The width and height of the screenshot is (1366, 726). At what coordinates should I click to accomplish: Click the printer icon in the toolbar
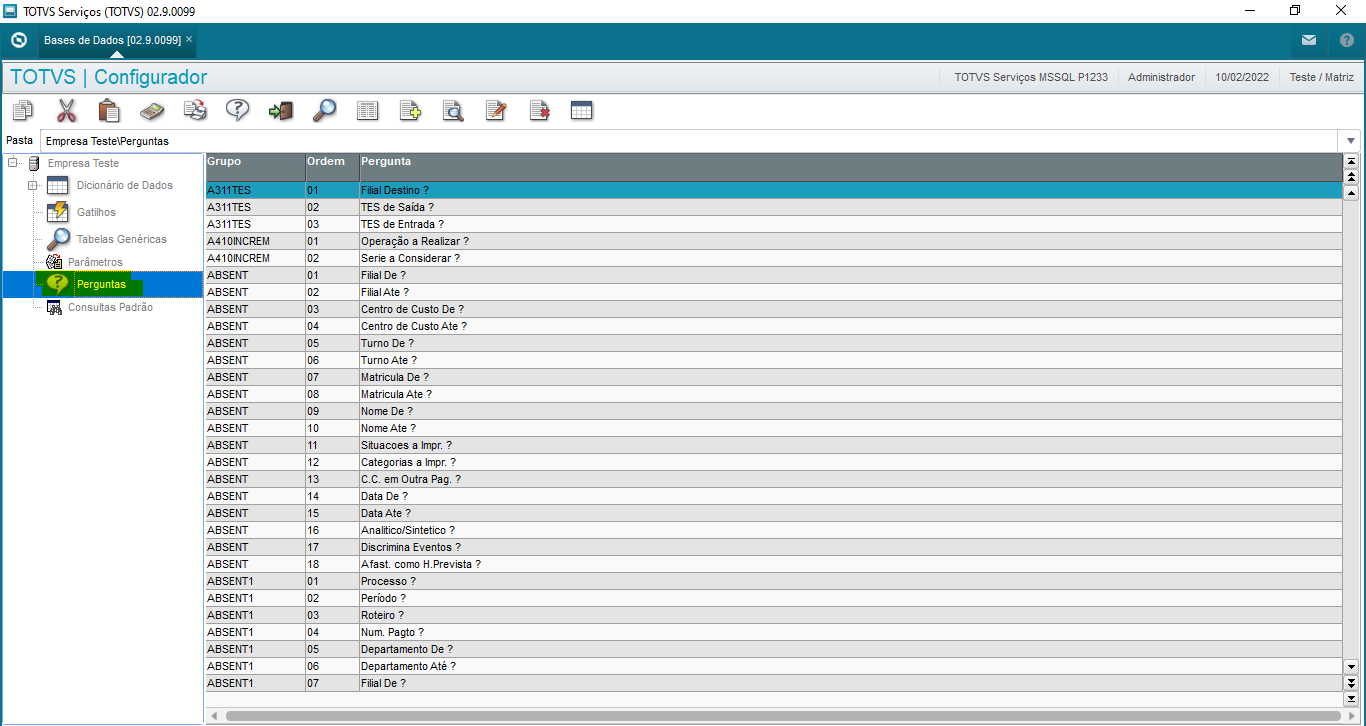click(x=195, y=110)
